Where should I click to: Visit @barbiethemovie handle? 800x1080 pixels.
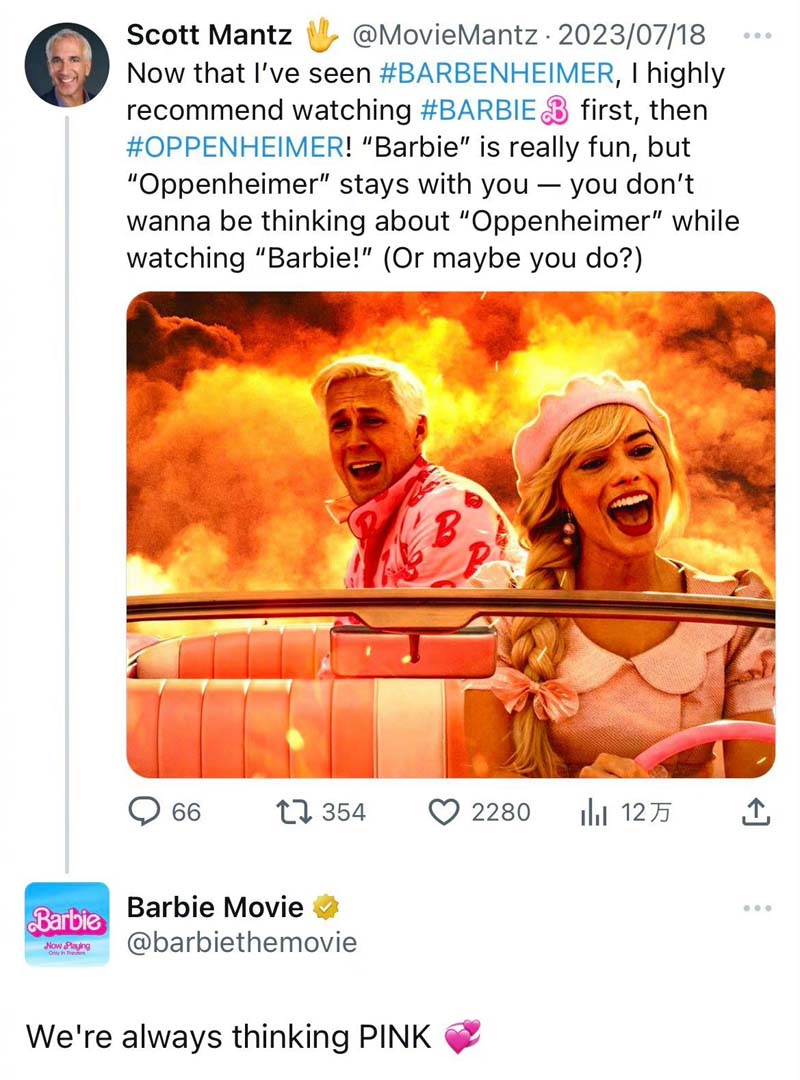[242, 942]
